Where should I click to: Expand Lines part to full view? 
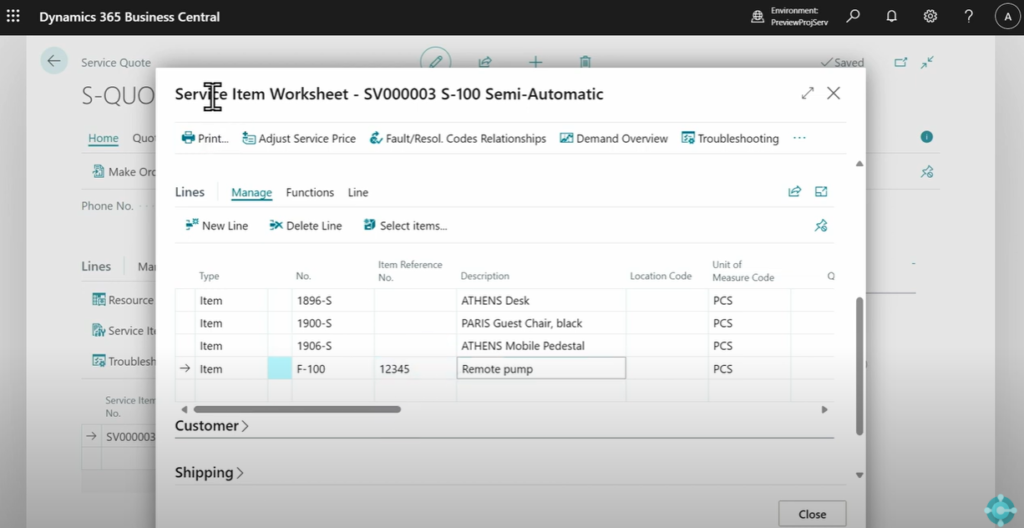tap(822, 191)
